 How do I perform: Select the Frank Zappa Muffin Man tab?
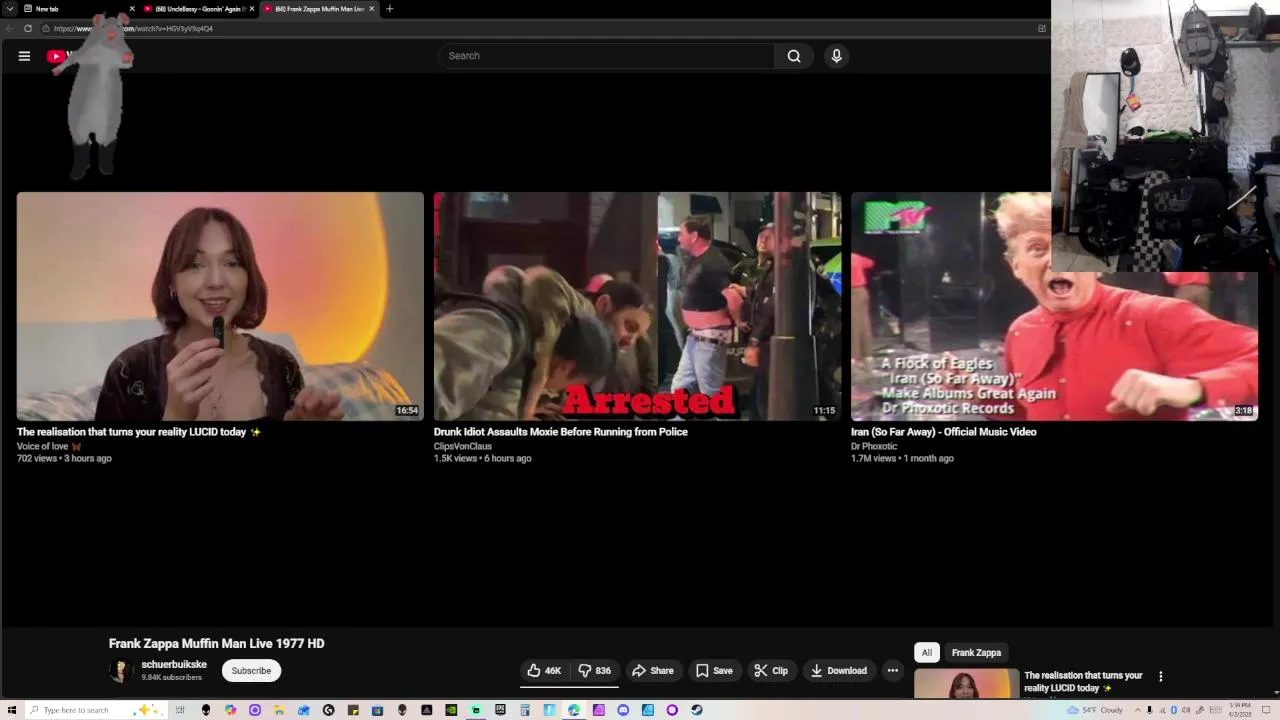coord(318,9)
